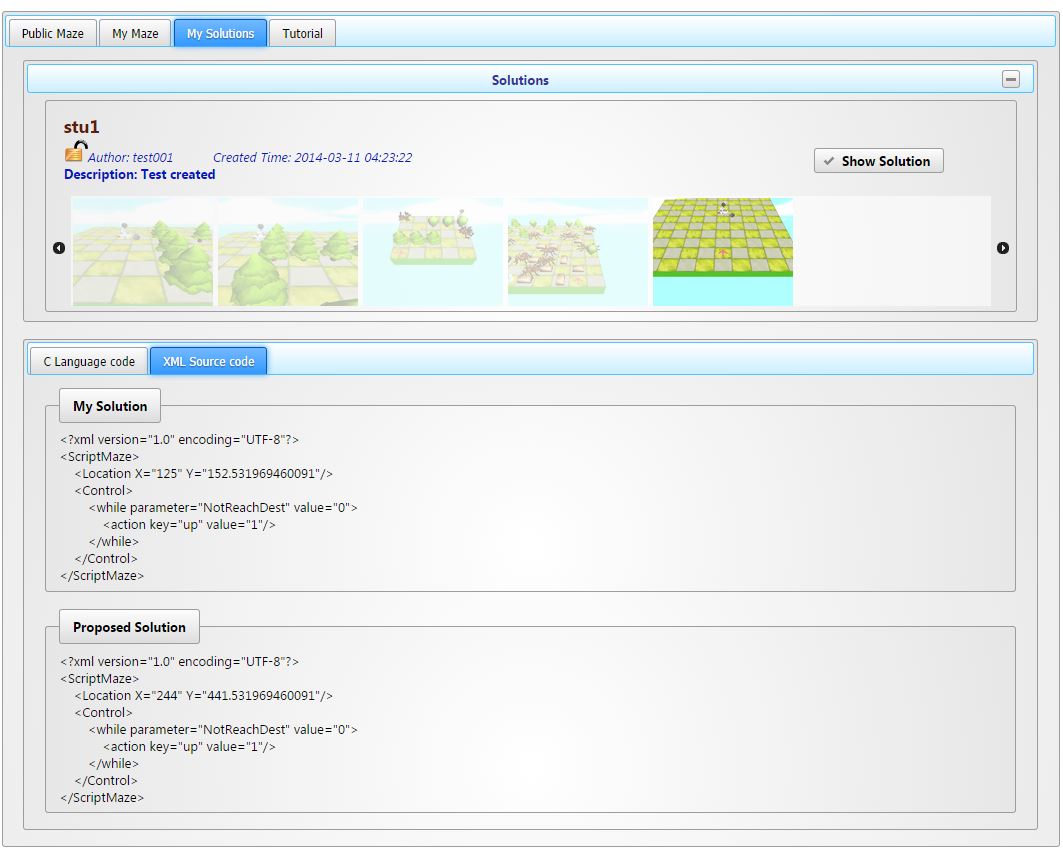Open the My Maze tab
The width and height of the screenshot is (1063, 857).
135,33
